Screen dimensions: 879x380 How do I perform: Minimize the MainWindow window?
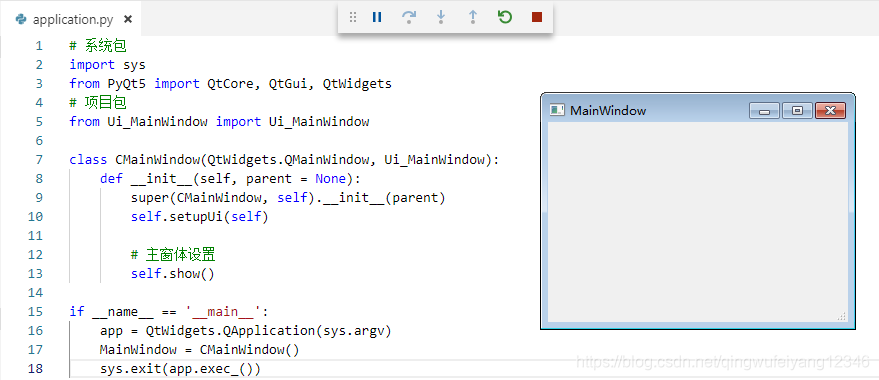click(765, 111)
